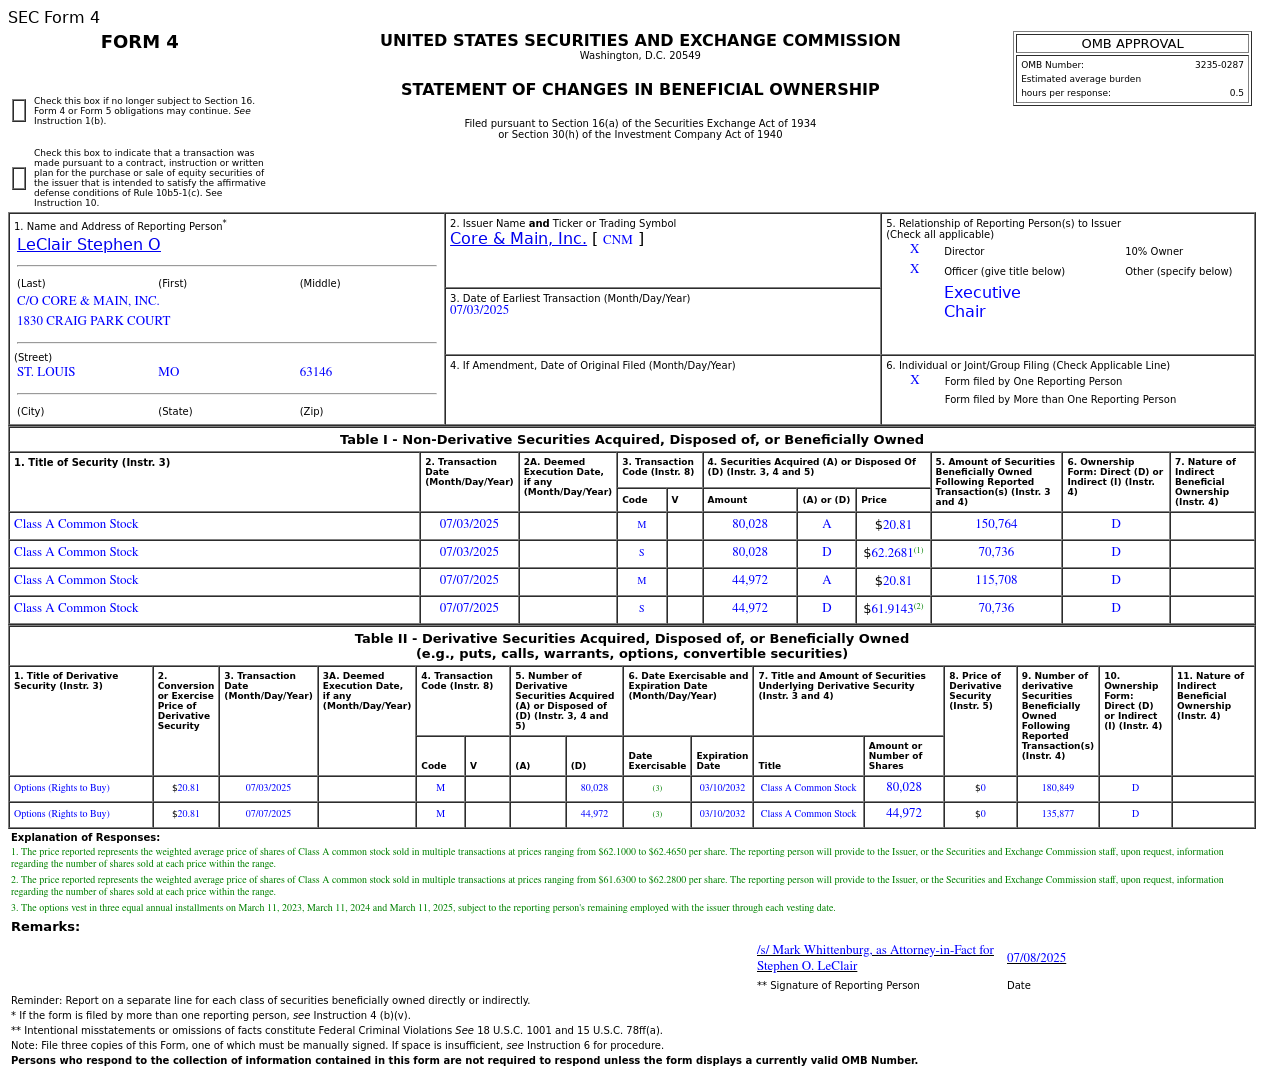Check the 'no longer subject to Section 16' box
Viewport: 1264px width, 1091px height.
click(19, 111)
